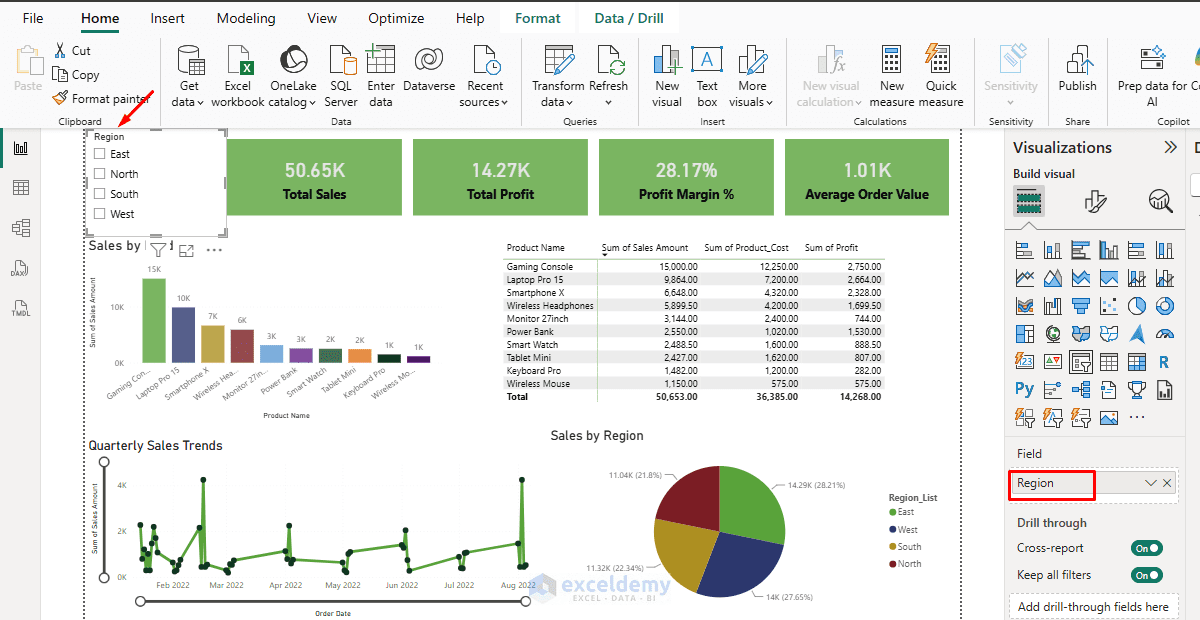
Task: Select the Gaming Console green bar
Action: pos(154,320)
